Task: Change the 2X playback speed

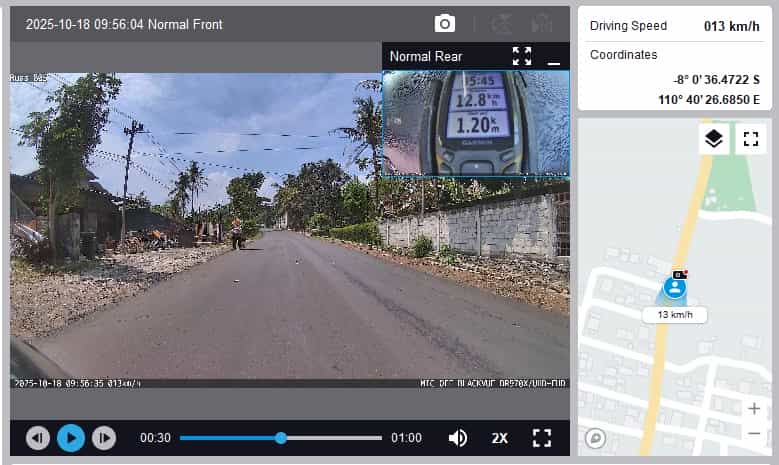Action: (x=500, y=438)
